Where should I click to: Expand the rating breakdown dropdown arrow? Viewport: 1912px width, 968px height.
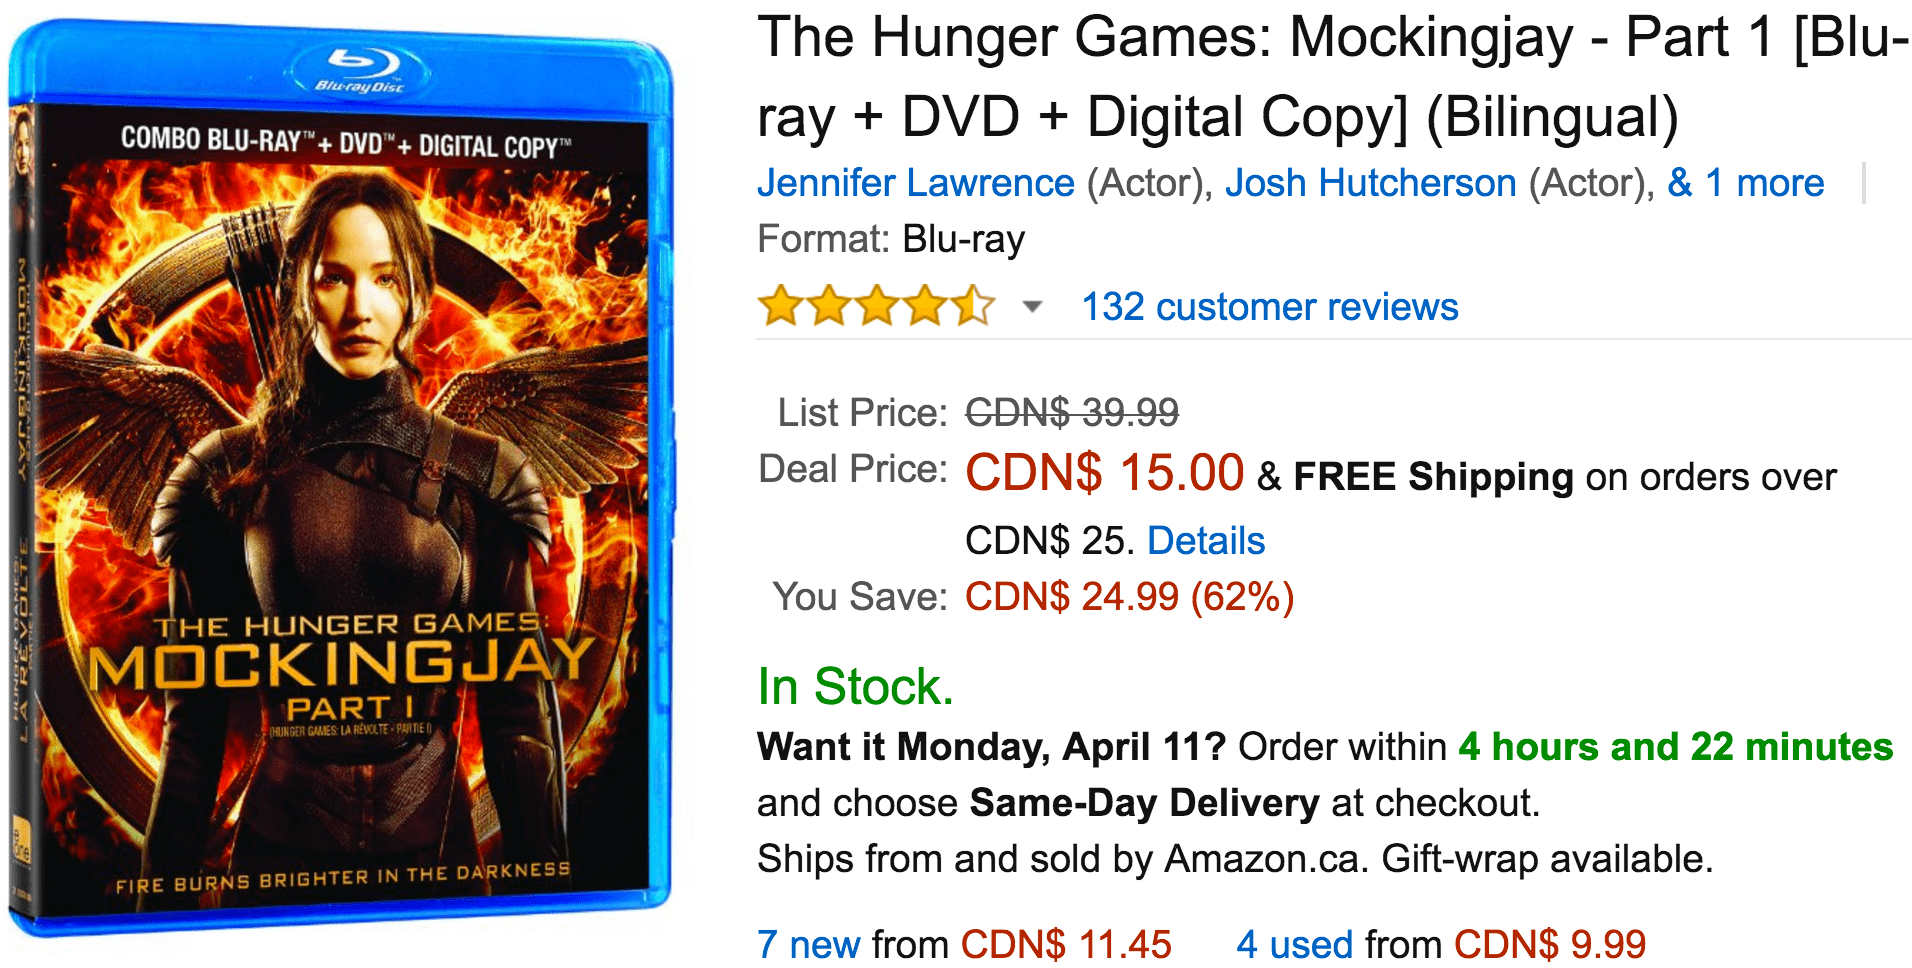click(1033, 307)
